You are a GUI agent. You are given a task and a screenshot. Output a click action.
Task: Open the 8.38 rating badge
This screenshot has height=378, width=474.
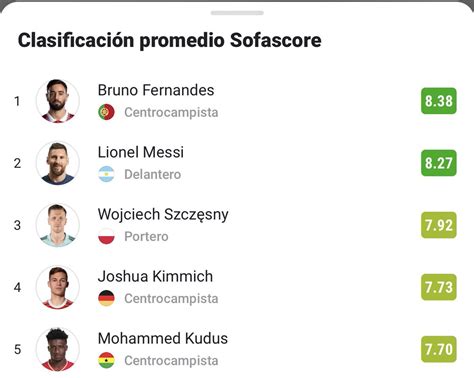[439, 101]
